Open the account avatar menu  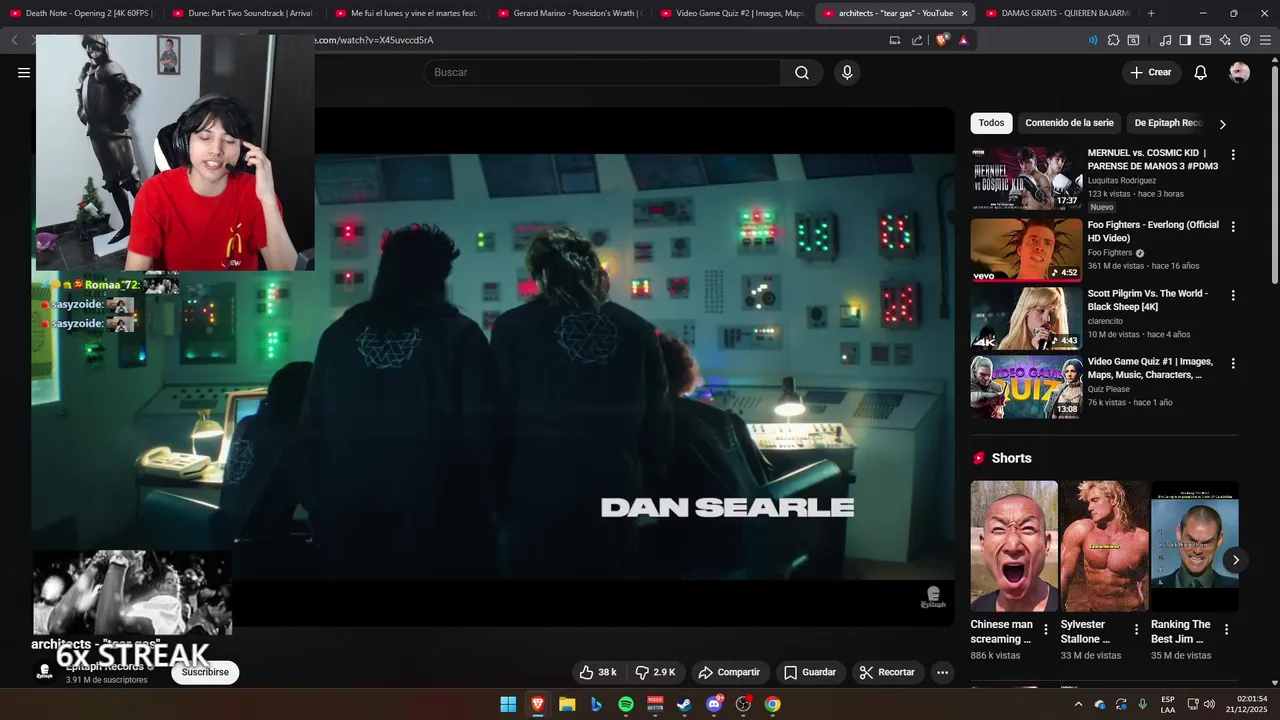pos(1239,72)
